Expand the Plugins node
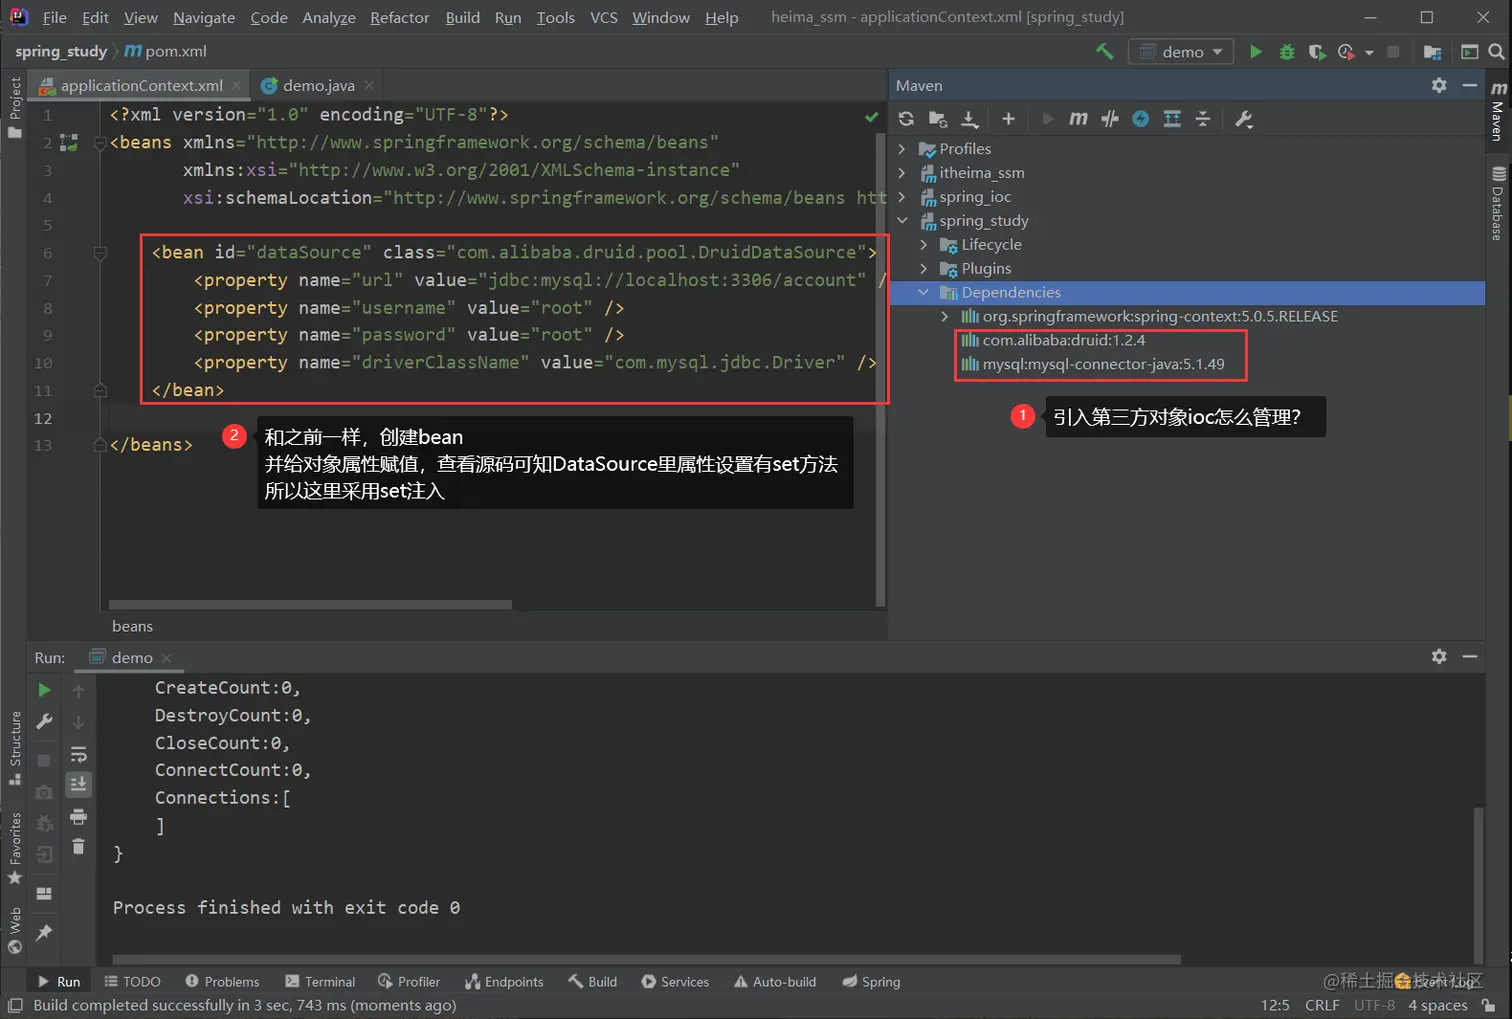 tap(924, 268)
